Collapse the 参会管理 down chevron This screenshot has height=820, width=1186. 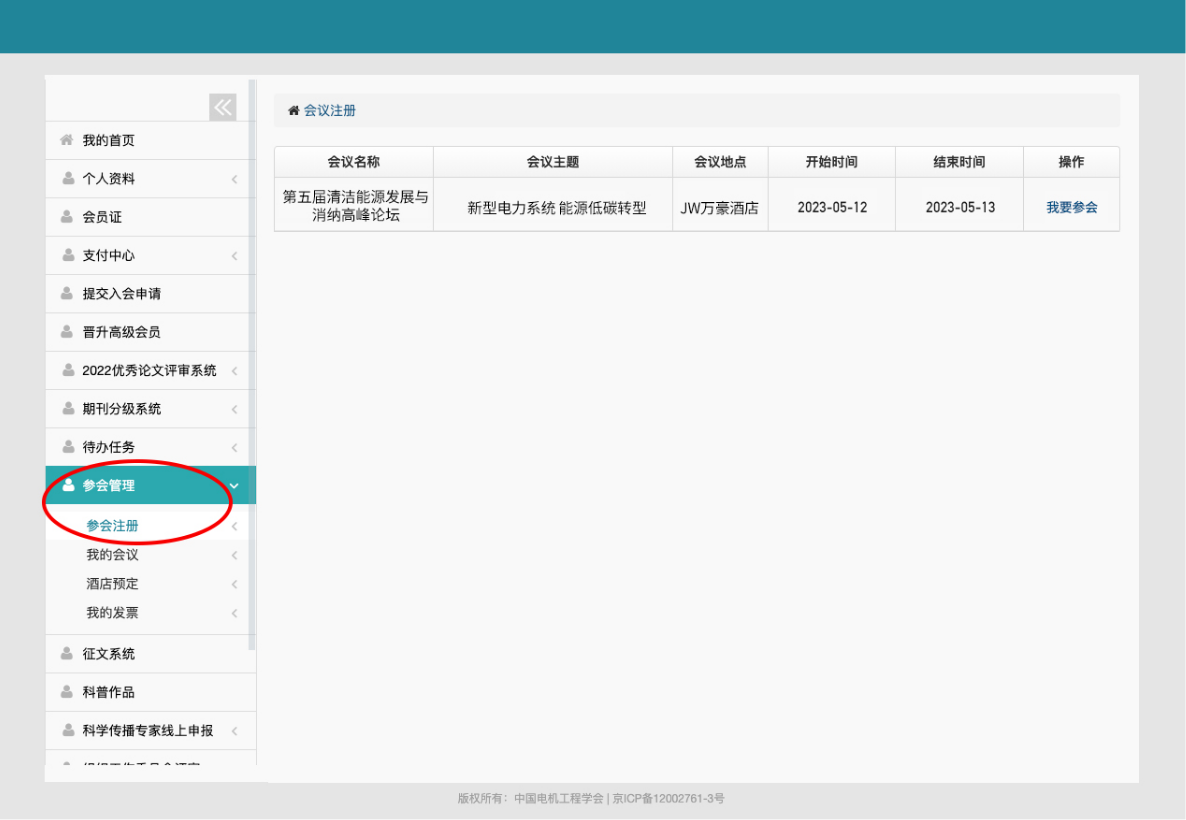pyautogui.click(x=234, y=486)
